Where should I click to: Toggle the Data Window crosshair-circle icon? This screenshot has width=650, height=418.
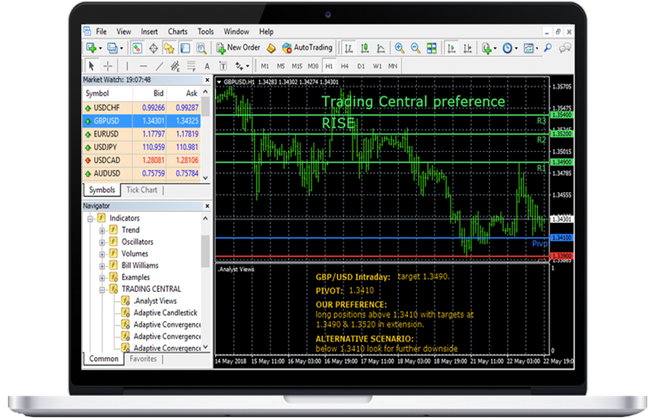point(153,48)
